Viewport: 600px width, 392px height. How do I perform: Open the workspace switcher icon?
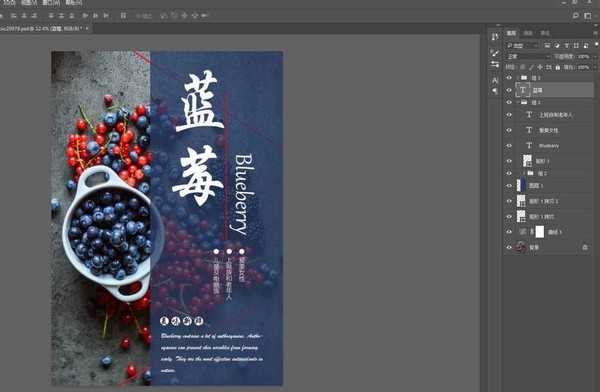click(x=588, y=16)
